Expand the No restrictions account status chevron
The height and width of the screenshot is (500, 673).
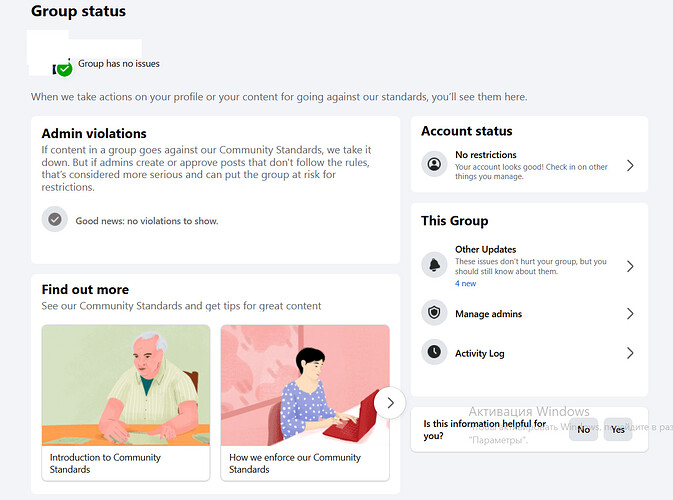[630, 165]
